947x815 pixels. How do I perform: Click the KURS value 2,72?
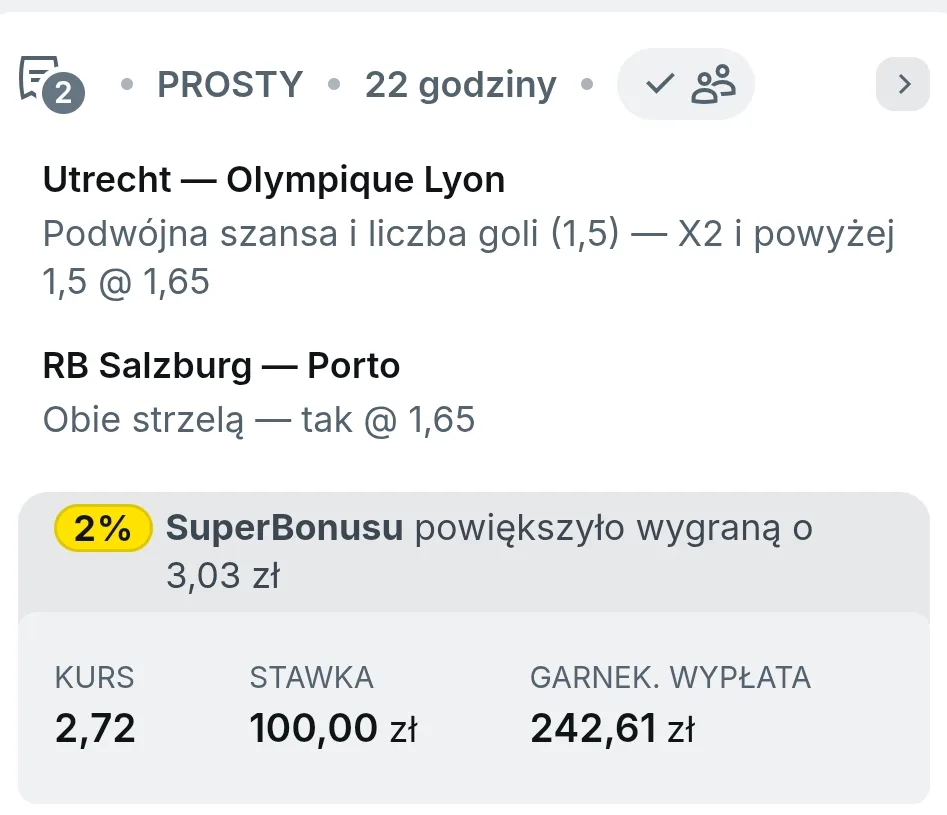coord(95,728)
